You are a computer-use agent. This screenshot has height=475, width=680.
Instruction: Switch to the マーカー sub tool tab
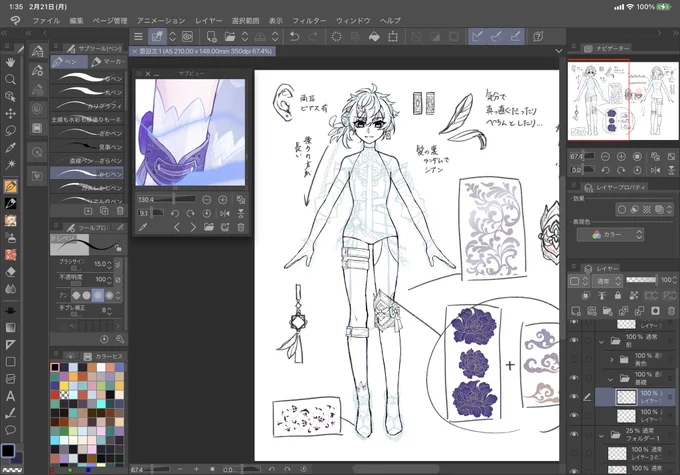click(x=108, y=62)
